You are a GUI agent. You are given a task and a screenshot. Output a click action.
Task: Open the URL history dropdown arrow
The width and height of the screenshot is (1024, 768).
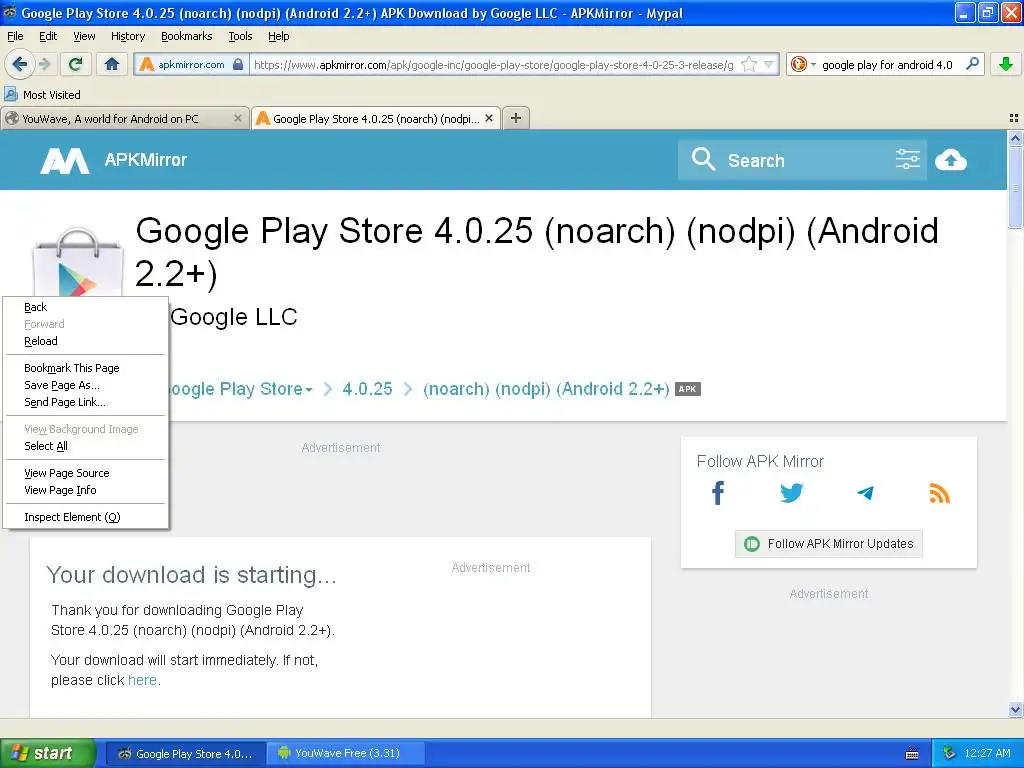[x=769, y=64]
